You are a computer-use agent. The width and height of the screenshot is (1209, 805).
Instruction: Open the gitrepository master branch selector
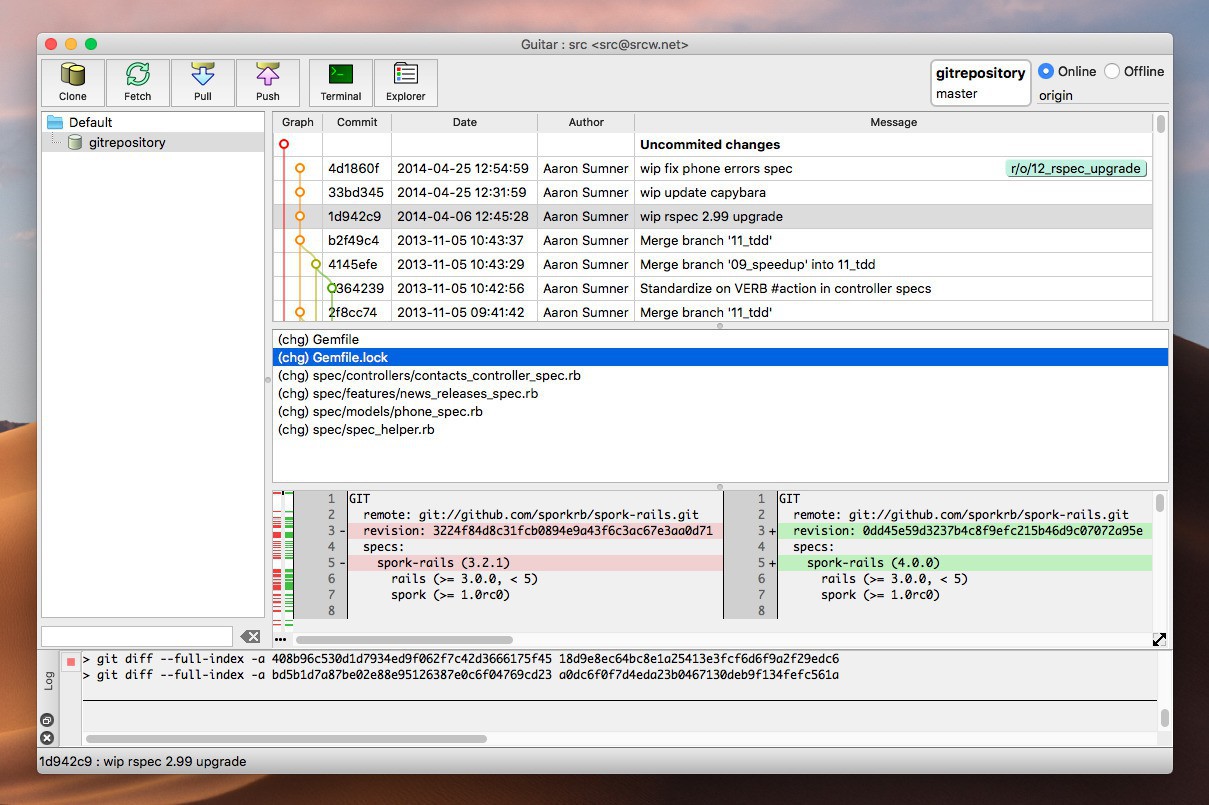coord(980,83)
